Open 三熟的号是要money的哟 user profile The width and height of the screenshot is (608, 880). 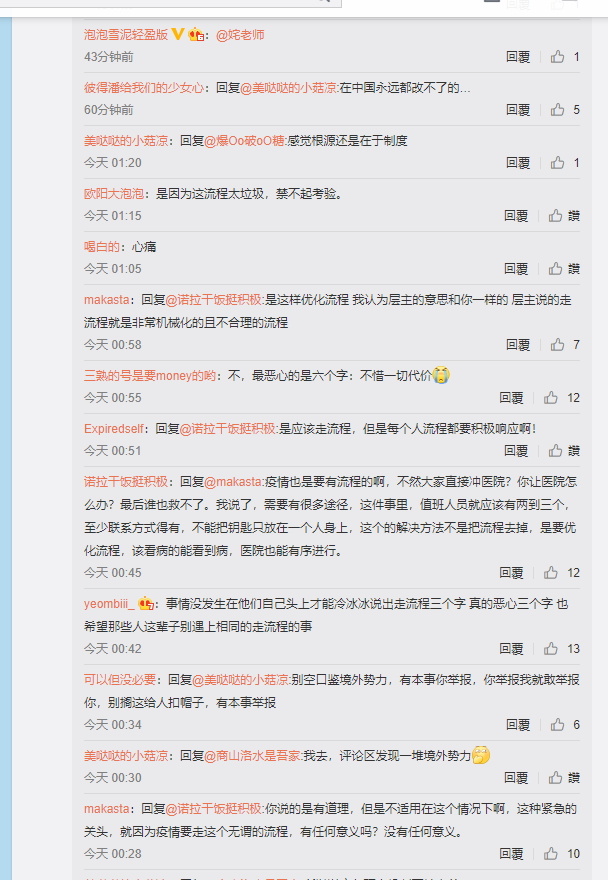[x=149, y=375]
